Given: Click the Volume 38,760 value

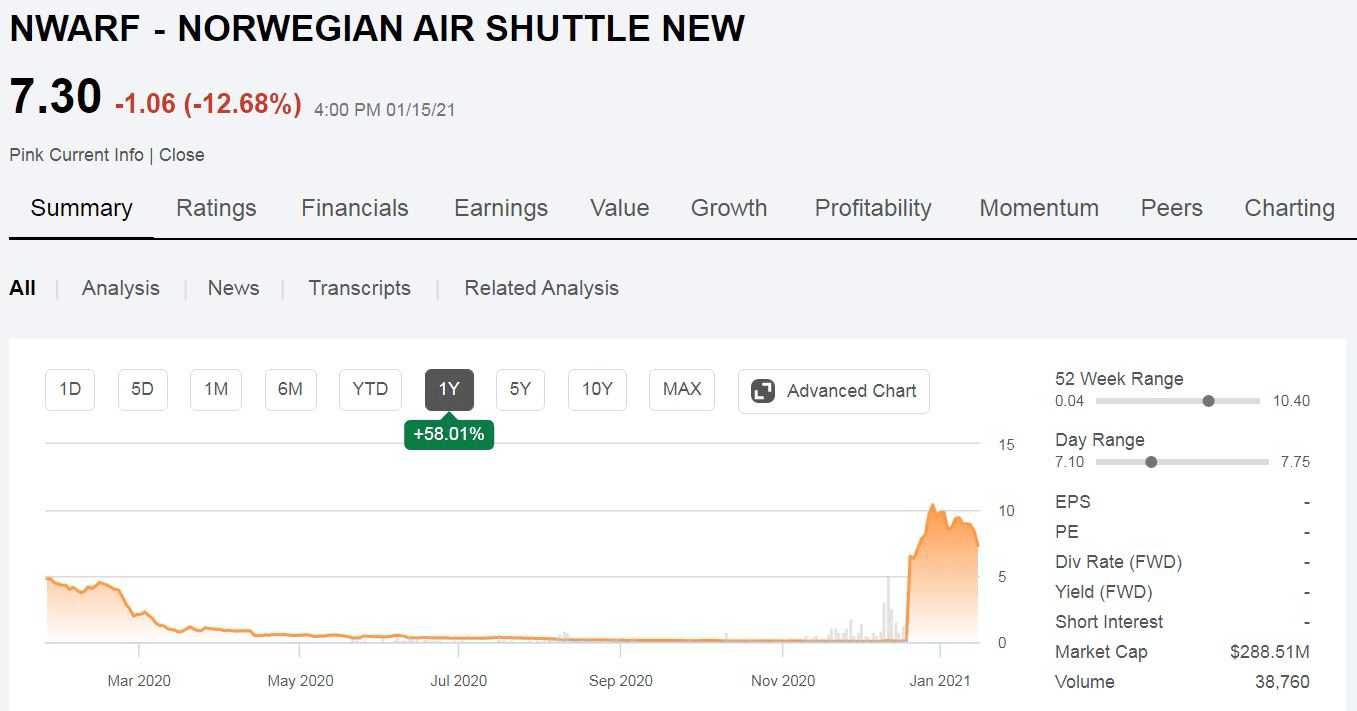Looking at the screenshot, I should tap(1282, 682).
